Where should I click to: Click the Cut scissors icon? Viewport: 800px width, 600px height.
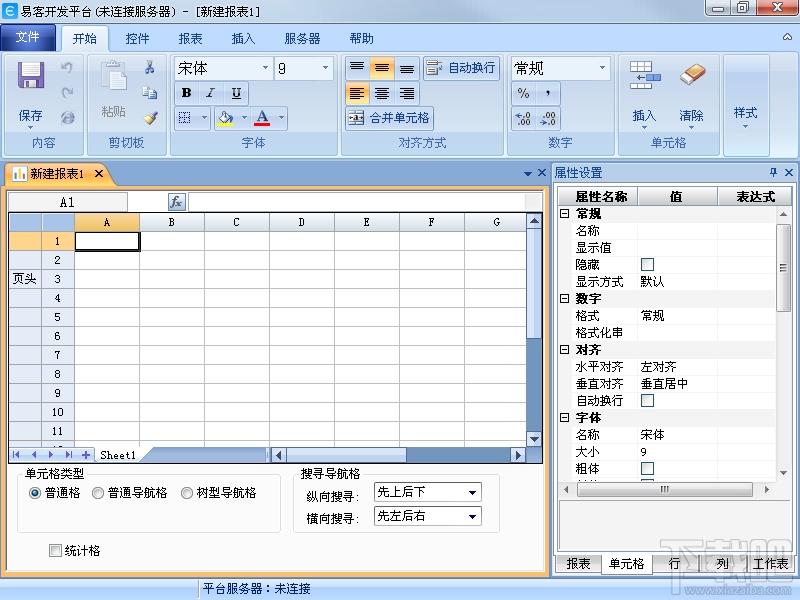click(x=149, y=67)
